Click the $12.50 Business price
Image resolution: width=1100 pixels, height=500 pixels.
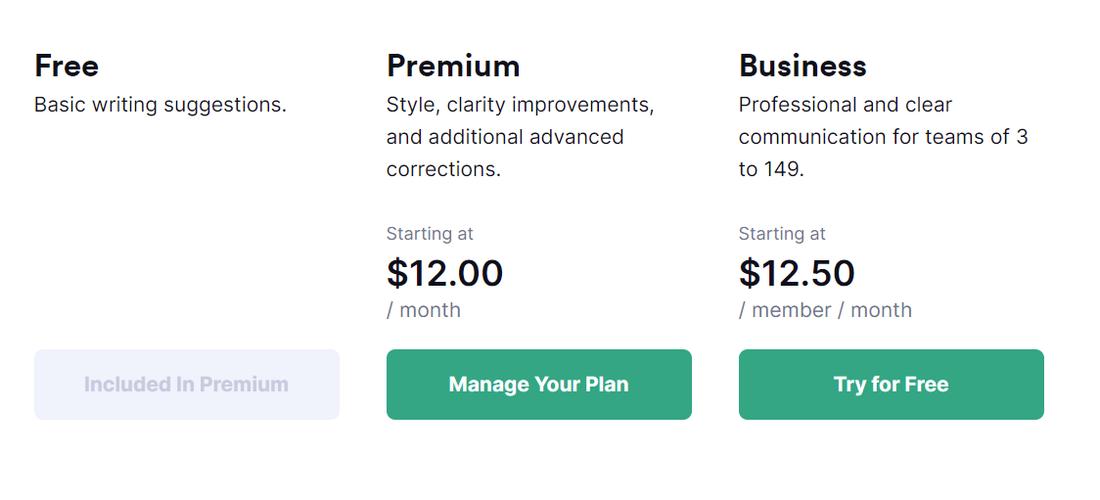coord(797,273)
